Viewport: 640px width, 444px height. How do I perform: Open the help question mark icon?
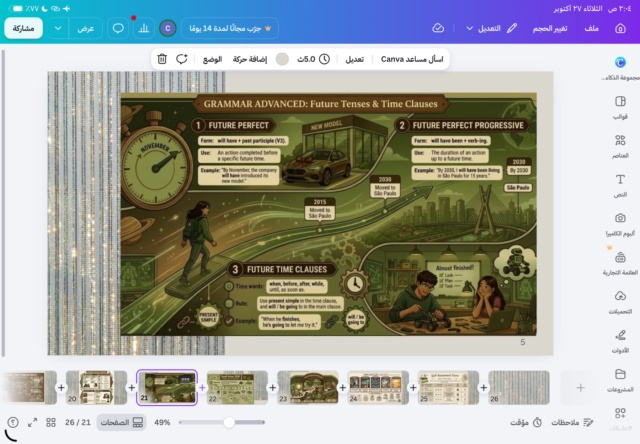(13, 422)
